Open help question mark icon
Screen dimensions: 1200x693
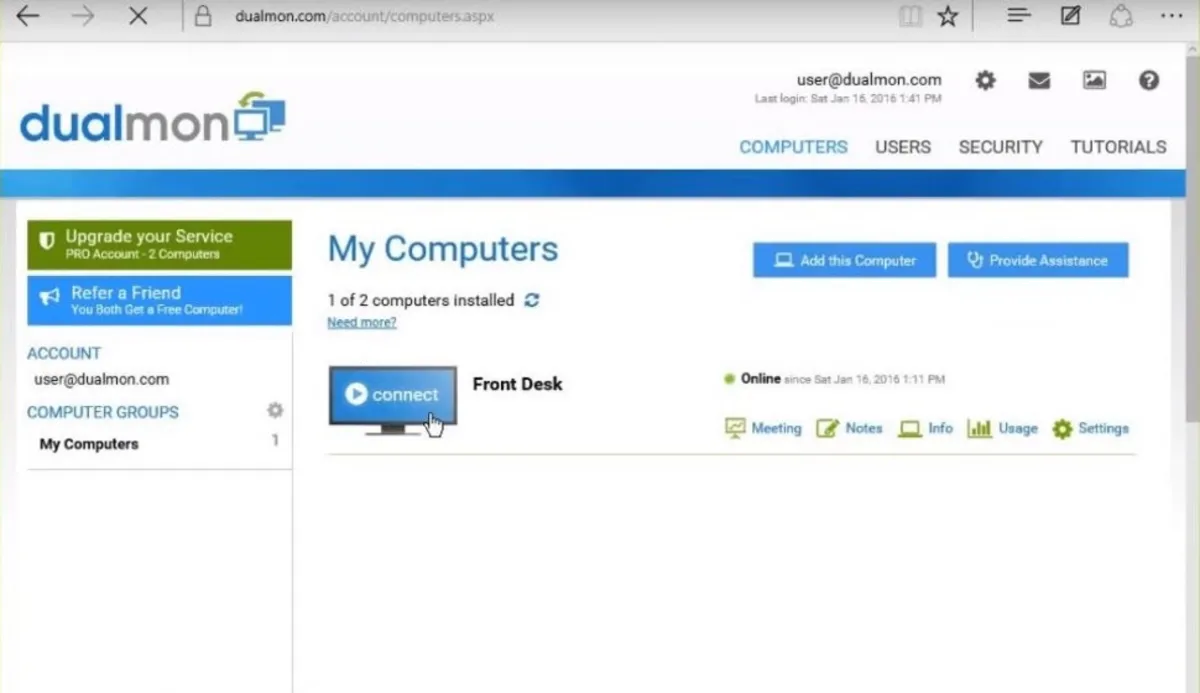1149,80
